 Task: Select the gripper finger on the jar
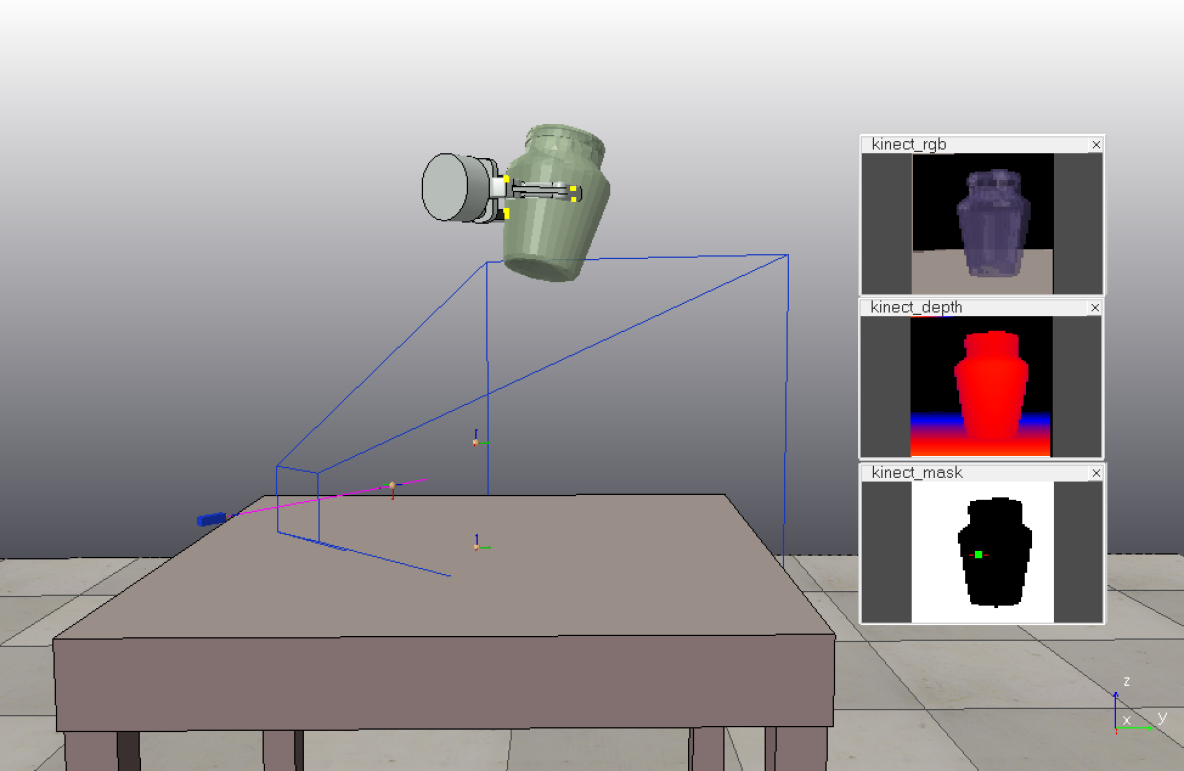(545, 192)
